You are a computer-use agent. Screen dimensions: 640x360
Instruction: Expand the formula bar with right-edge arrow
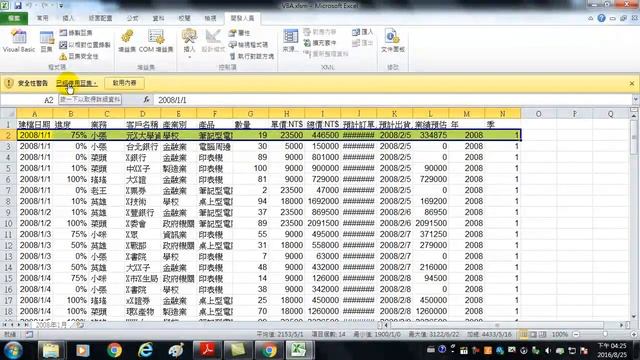pos(636,100)
